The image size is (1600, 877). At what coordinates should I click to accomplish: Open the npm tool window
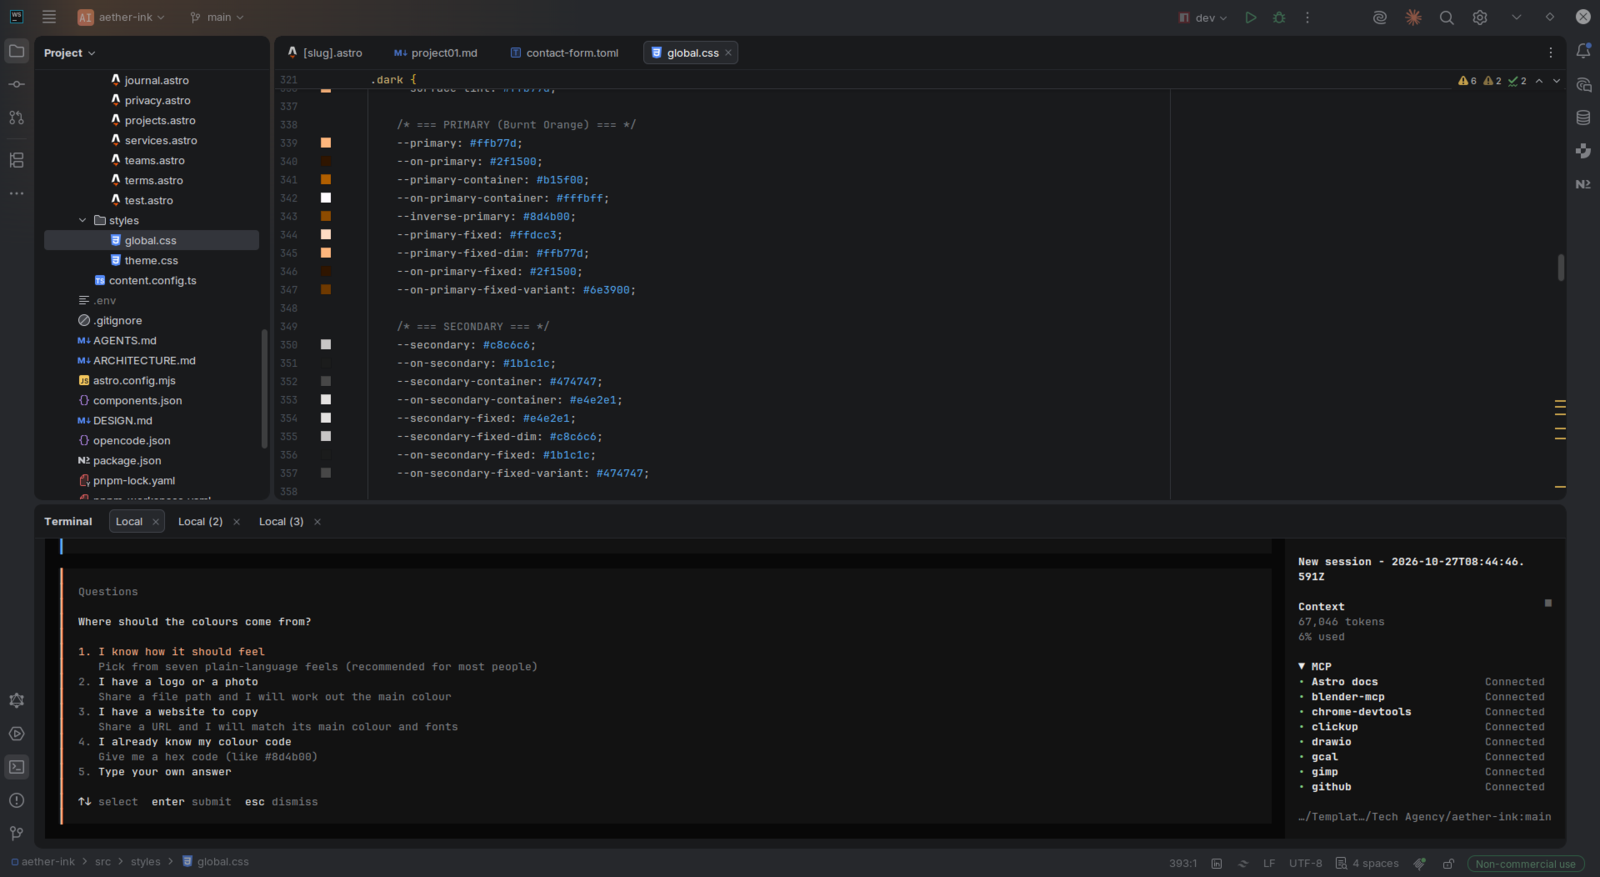coord(1583,184)
